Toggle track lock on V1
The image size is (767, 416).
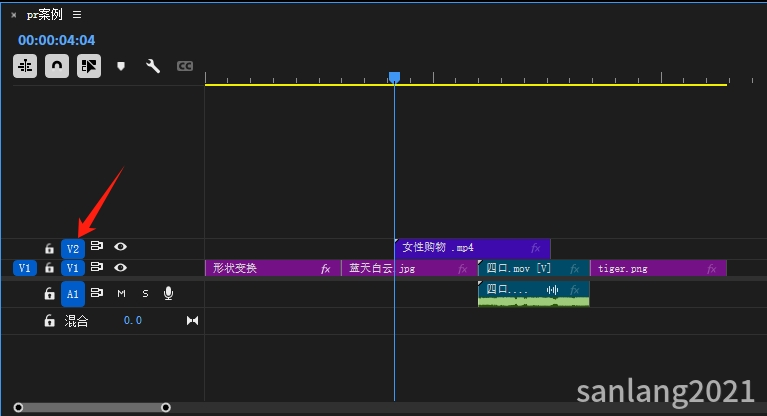pyautogui.click(x=49, y=268)
